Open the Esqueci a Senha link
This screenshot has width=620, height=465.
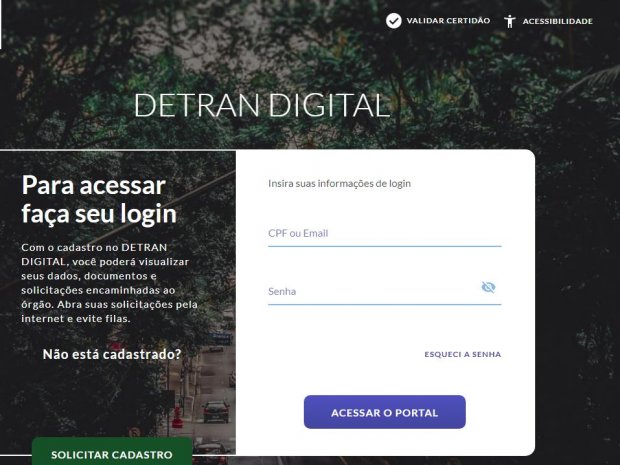pos(463,354)
